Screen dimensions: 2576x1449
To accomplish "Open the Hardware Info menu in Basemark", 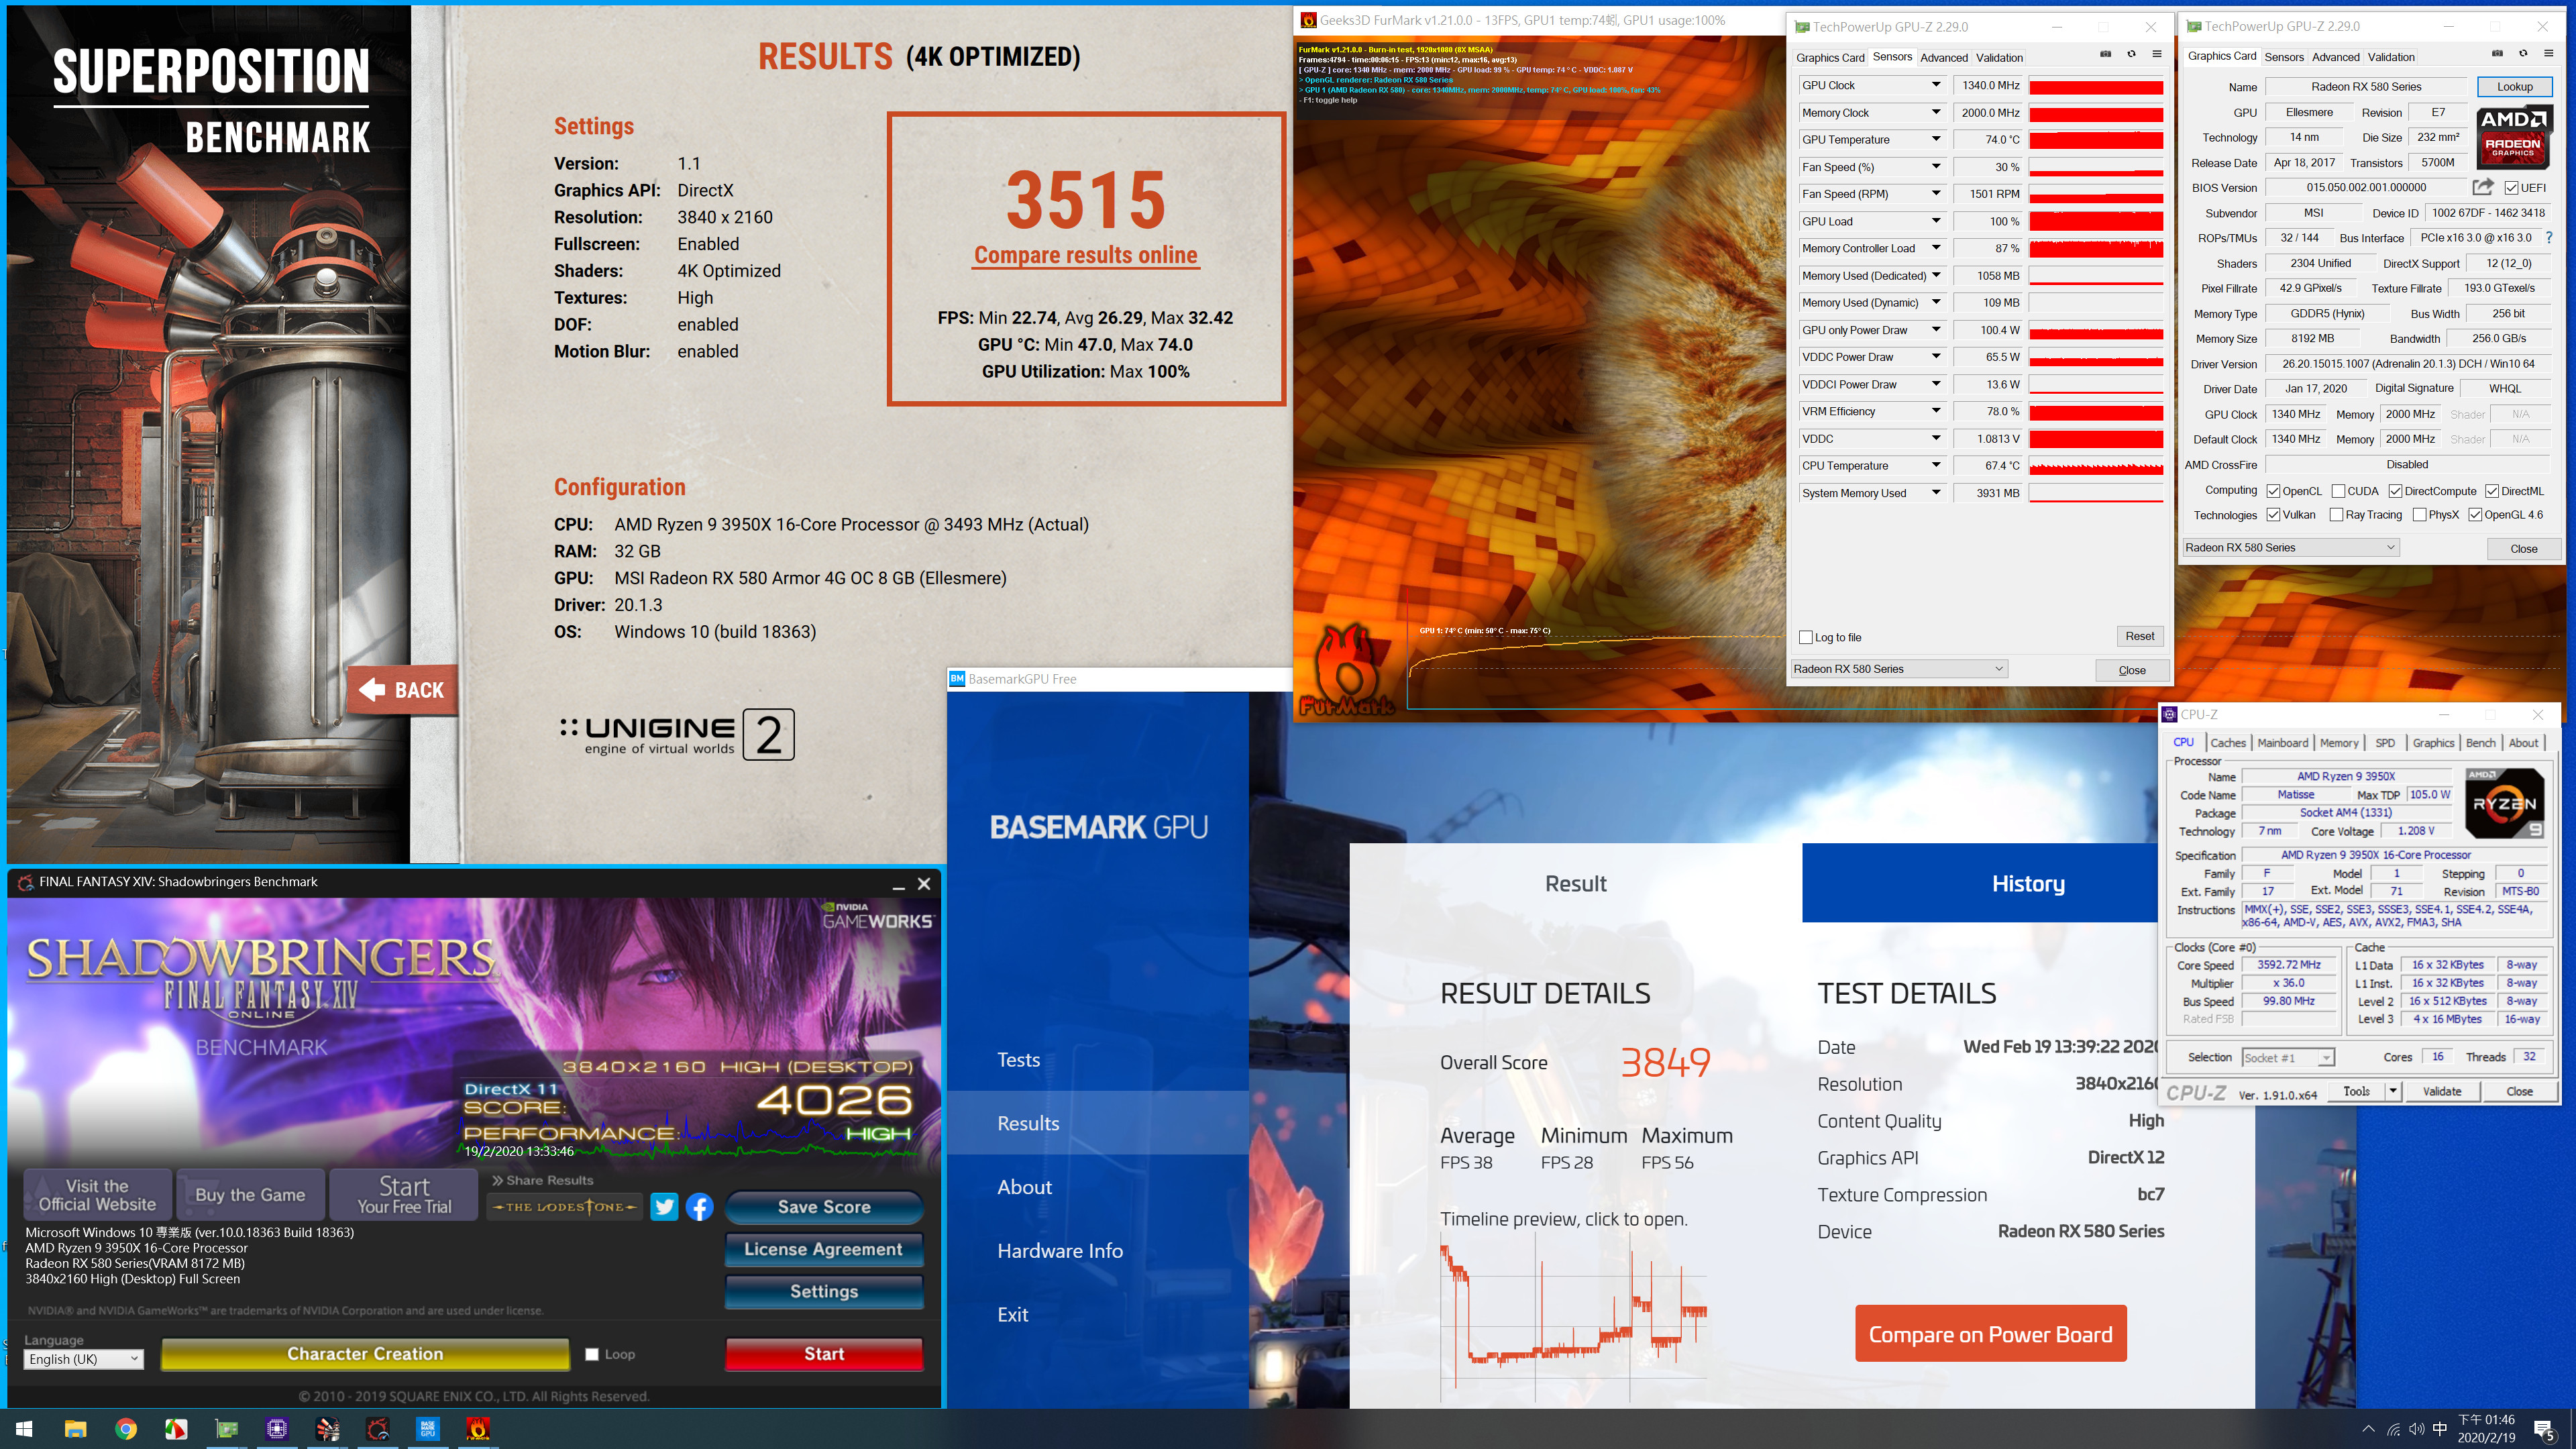I will click(1060, 1251).
